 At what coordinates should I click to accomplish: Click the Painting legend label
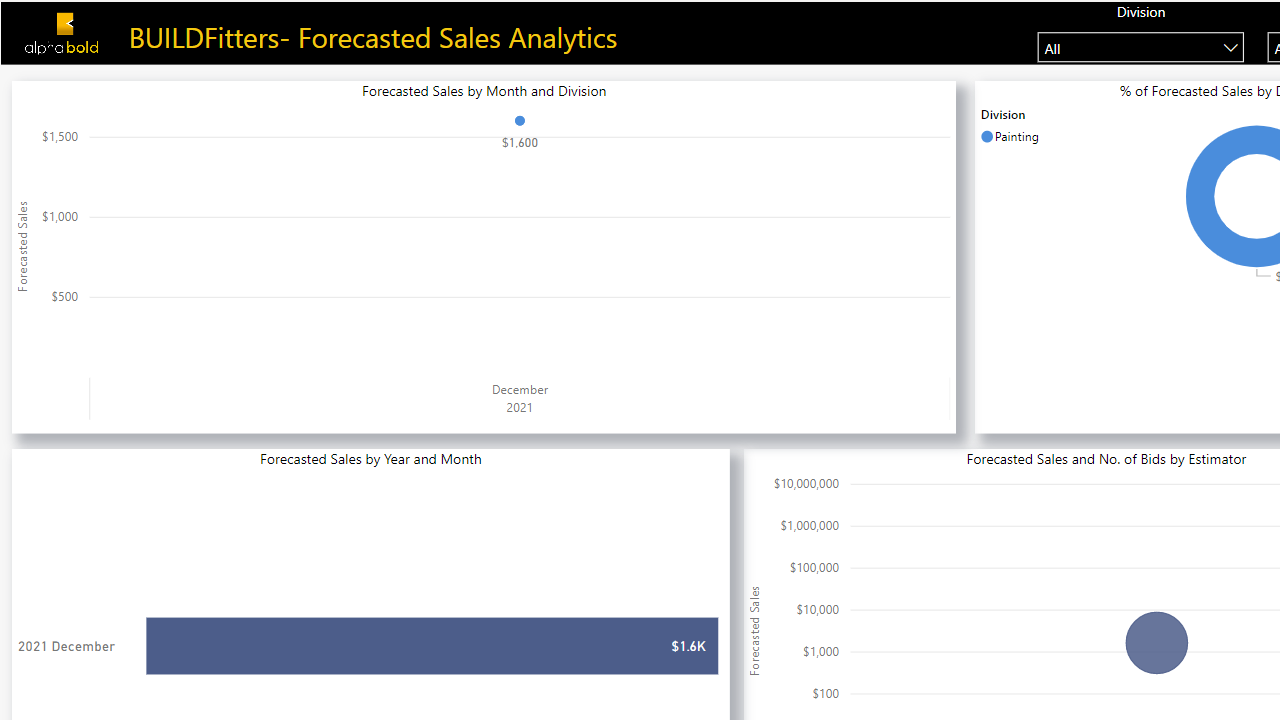1017,137
